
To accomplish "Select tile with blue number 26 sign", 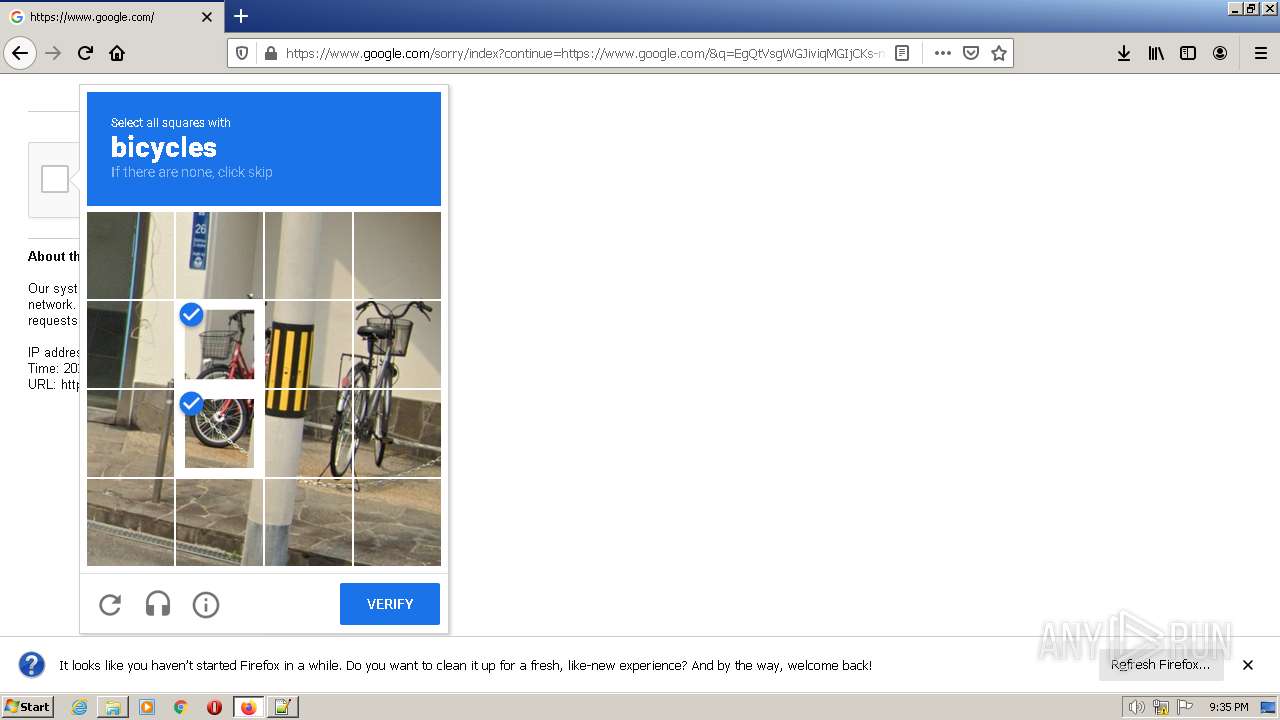I will click(x=219, y=255).
